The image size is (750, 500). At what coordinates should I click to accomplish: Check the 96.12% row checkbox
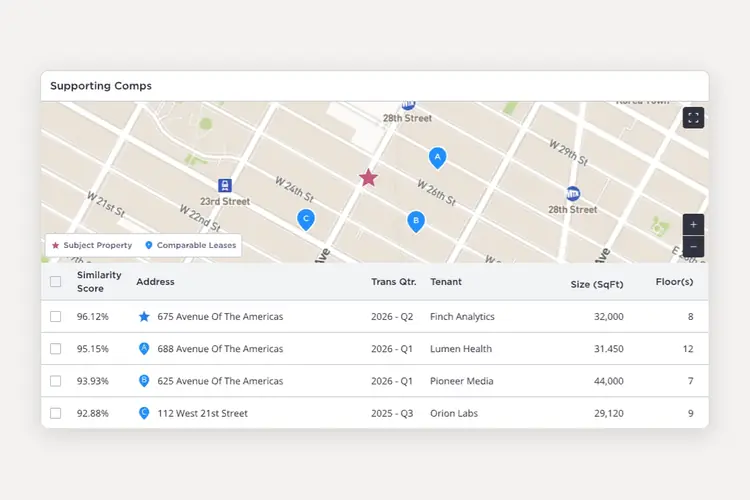[55, 316]
